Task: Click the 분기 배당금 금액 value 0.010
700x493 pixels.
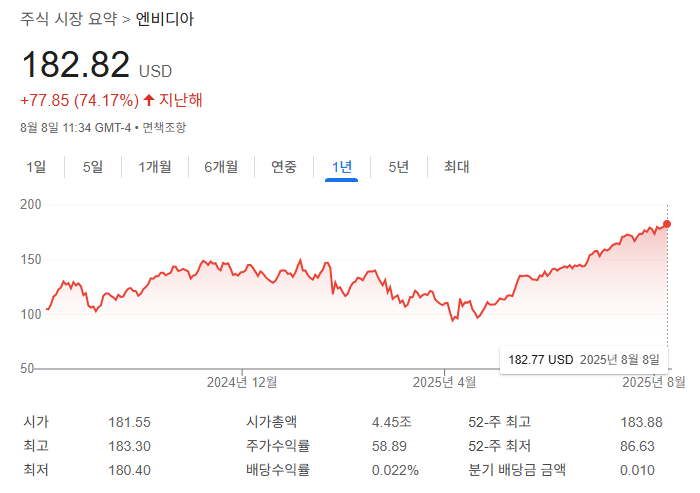Action: (x=637, y=470)
